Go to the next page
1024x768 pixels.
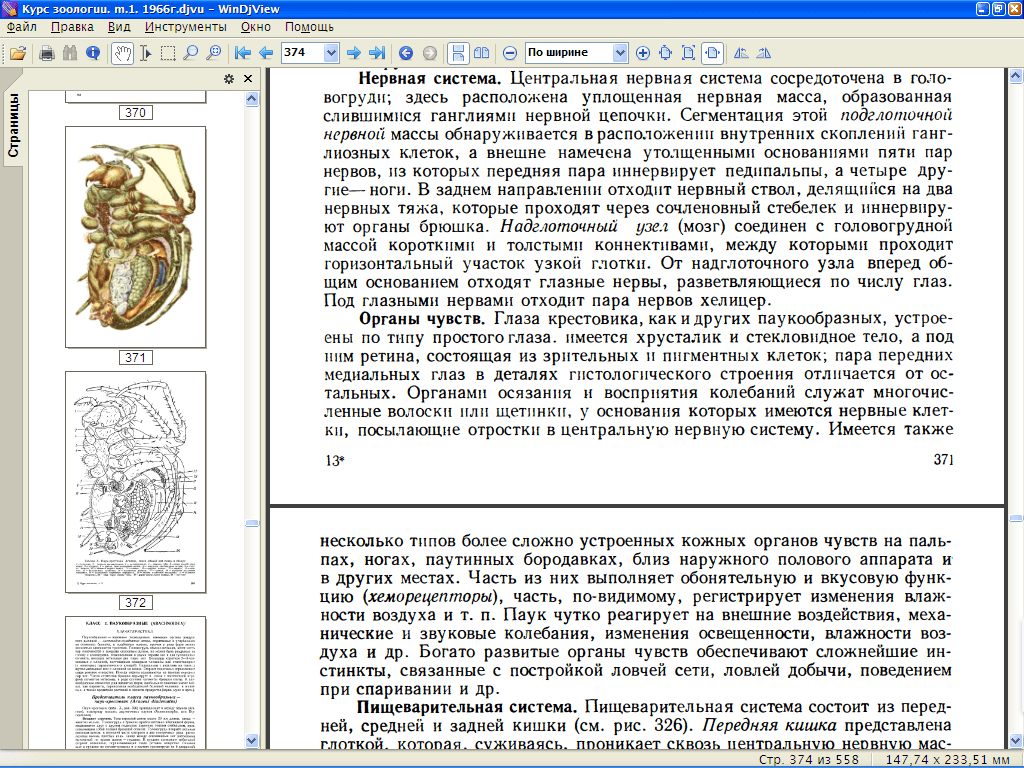click(x=354, y=53)
